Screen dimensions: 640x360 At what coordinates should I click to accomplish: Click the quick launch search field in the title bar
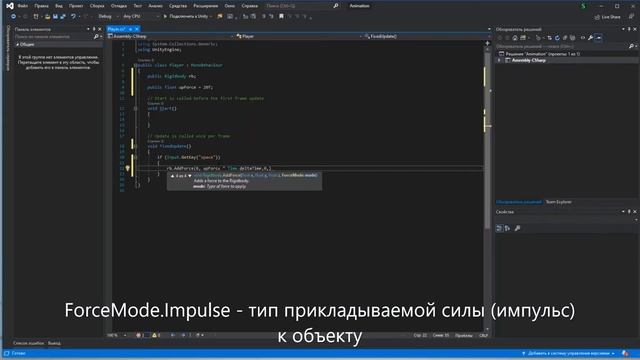click(302, 6)
